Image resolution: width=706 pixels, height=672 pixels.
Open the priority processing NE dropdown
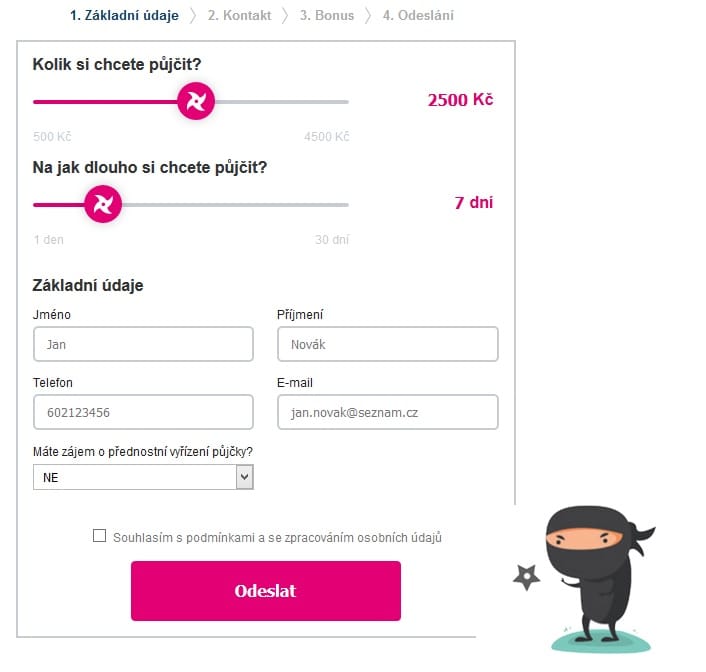(143, 477)
